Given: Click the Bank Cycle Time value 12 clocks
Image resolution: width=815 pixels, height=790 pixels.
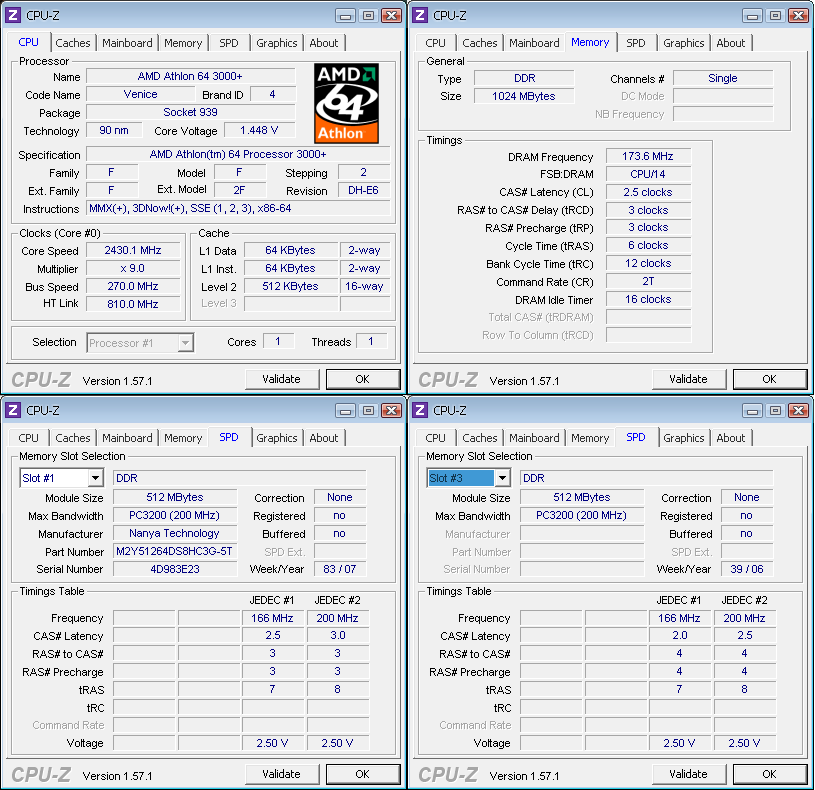Looking at the screenshot, I should (x=648, y=264).
